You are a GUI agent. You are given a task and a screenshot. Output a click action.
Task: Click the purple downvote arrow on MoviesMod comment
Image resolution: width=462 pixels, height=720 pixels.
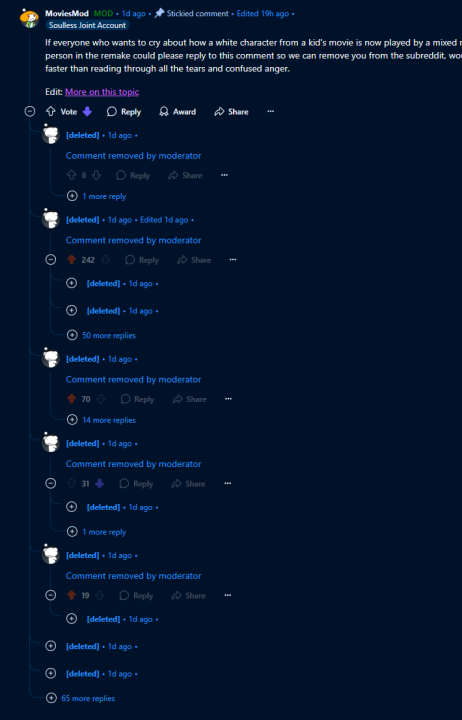[x=87, y=112]
